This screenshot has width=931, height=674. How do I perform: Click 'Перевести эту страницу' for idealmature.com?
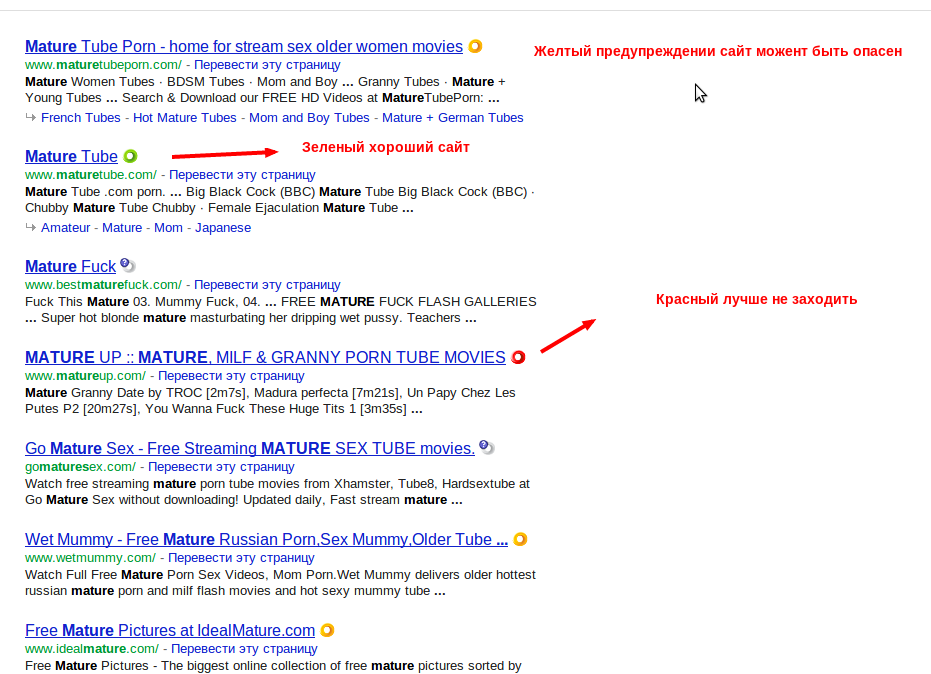(x=244, y=648)
